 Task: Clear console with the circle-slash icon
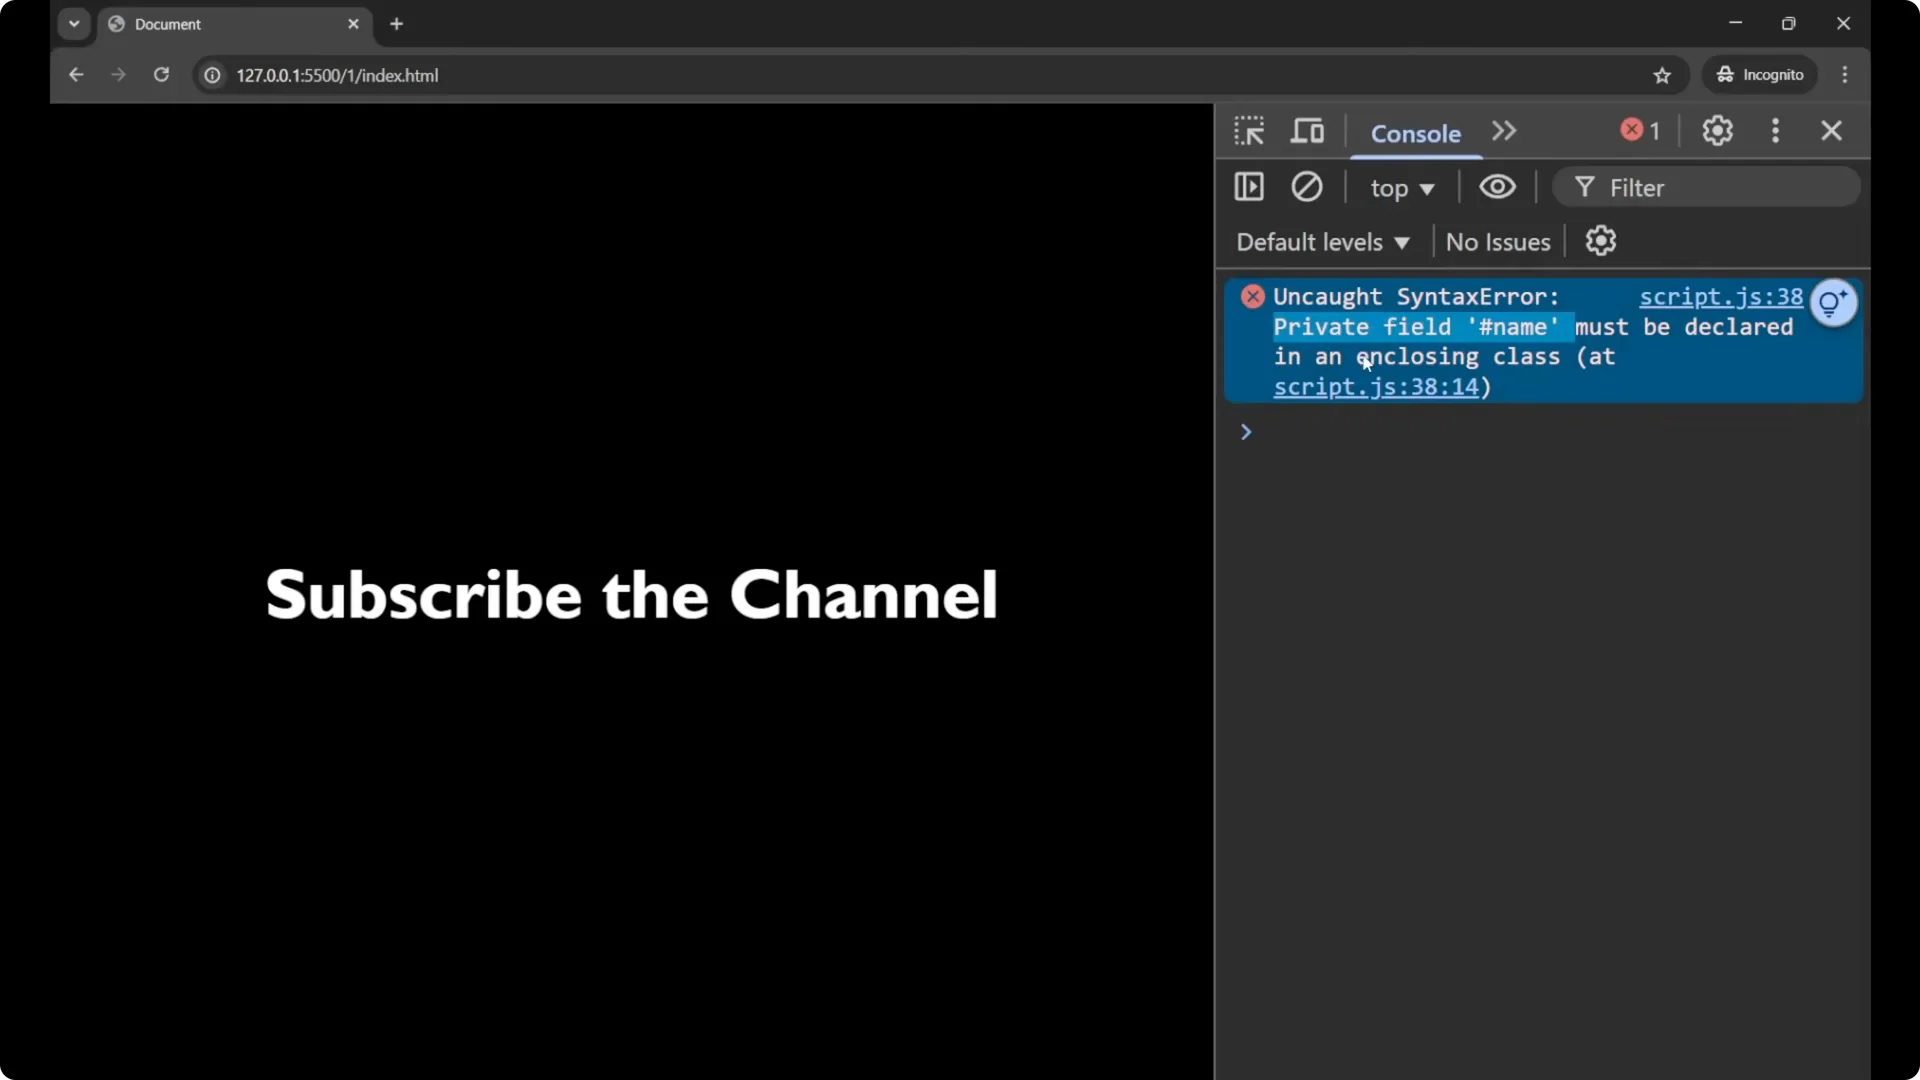click(x=1306, y=187)
